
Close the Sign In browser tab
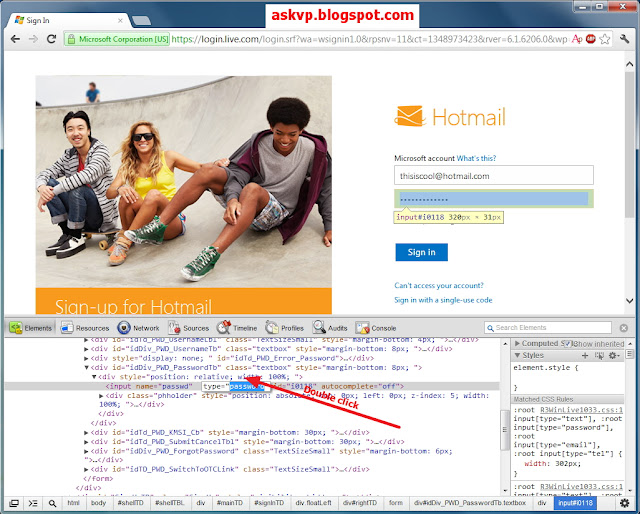coord(120,20)
